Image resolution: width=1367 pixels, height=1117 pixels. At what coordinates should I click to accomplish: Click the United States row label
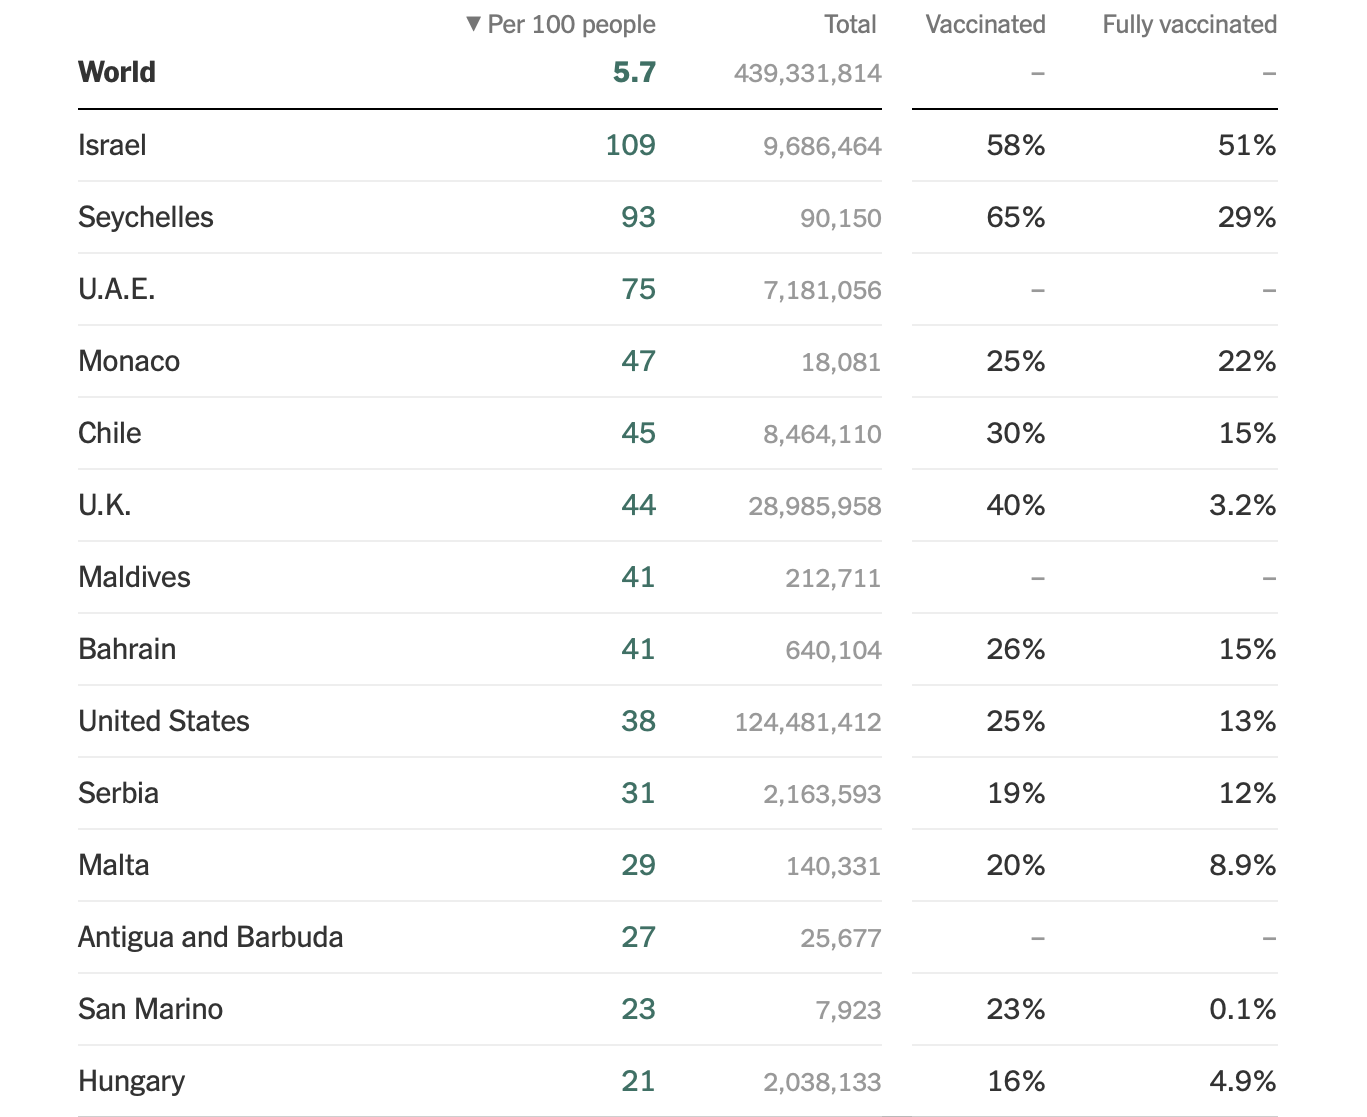(x=164, y=722)
